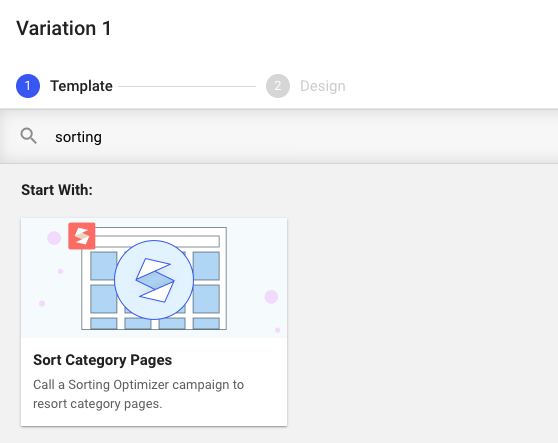The width and height of the screenshot is (558, 443).
Task: Click the top-left blue grid tile in illustration
Action: (x=104, y=266)
